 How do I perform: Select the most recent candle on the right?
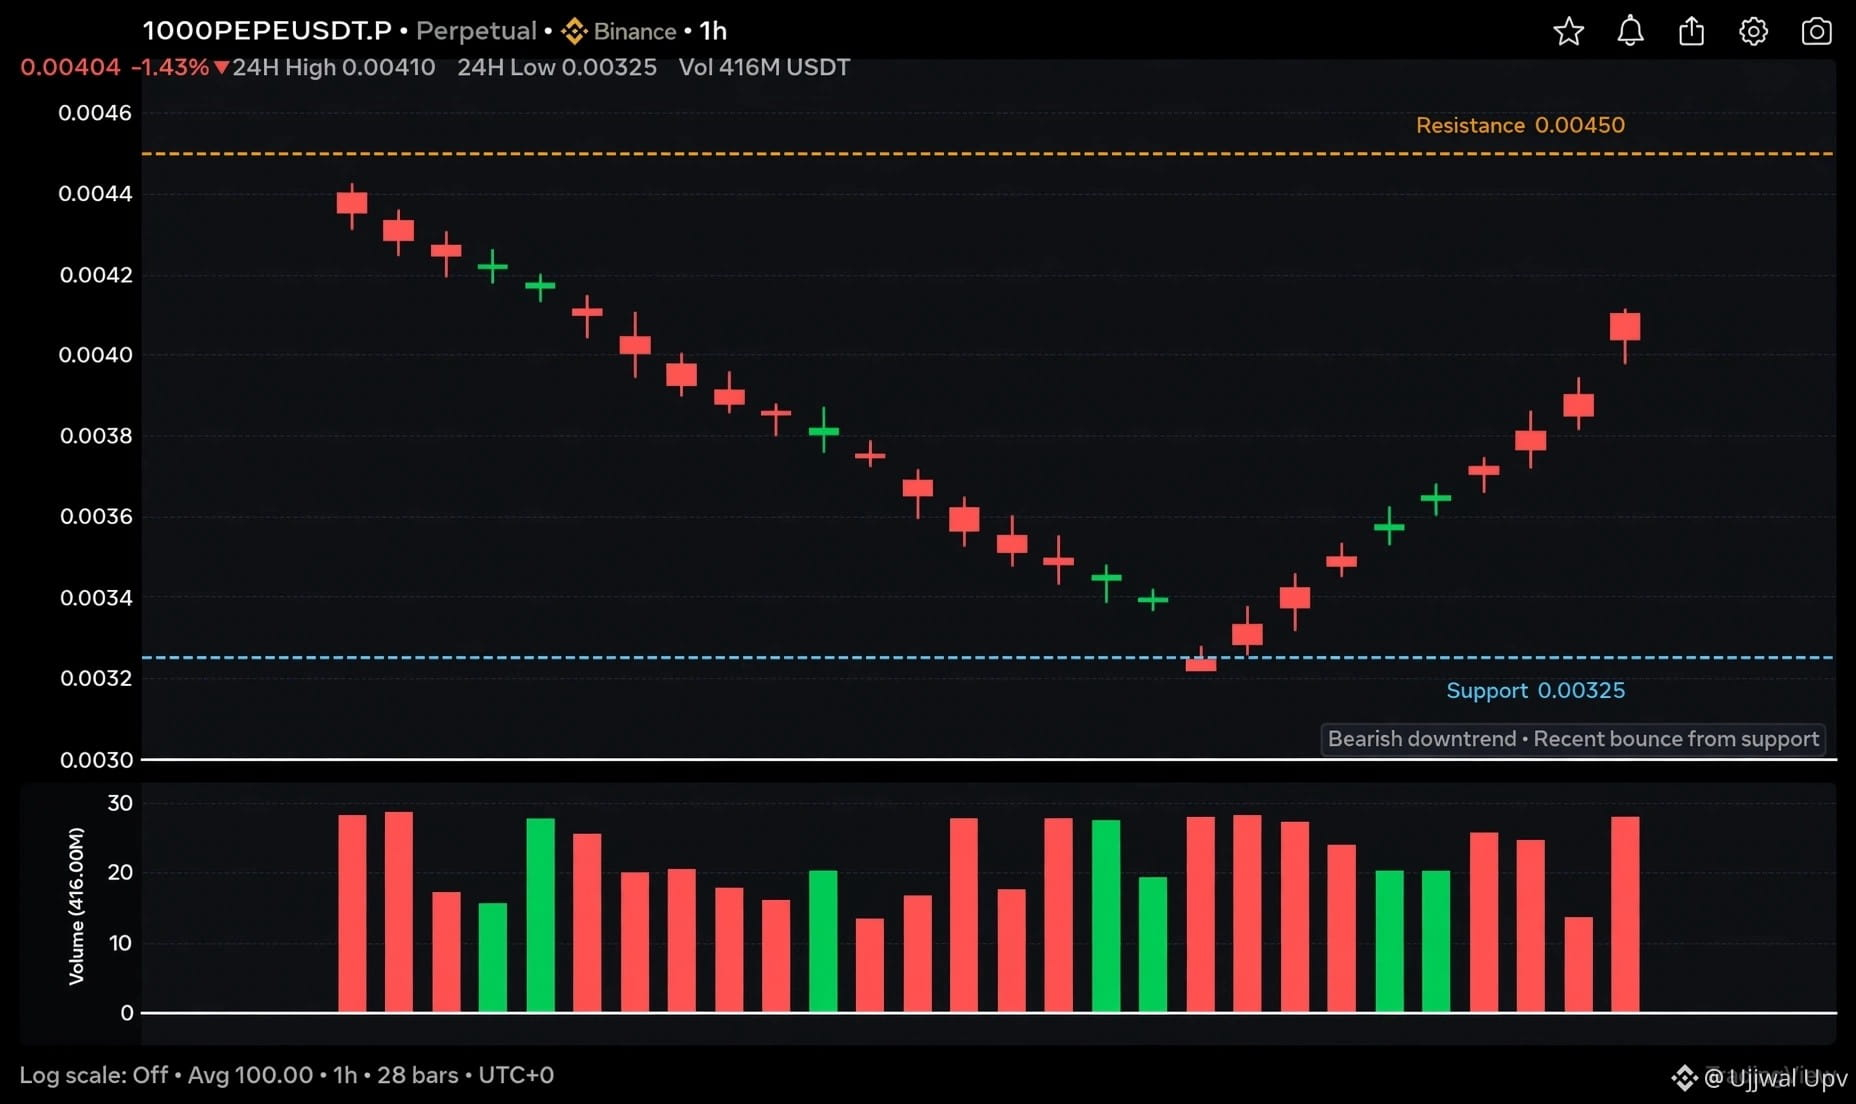point(1625,327)
